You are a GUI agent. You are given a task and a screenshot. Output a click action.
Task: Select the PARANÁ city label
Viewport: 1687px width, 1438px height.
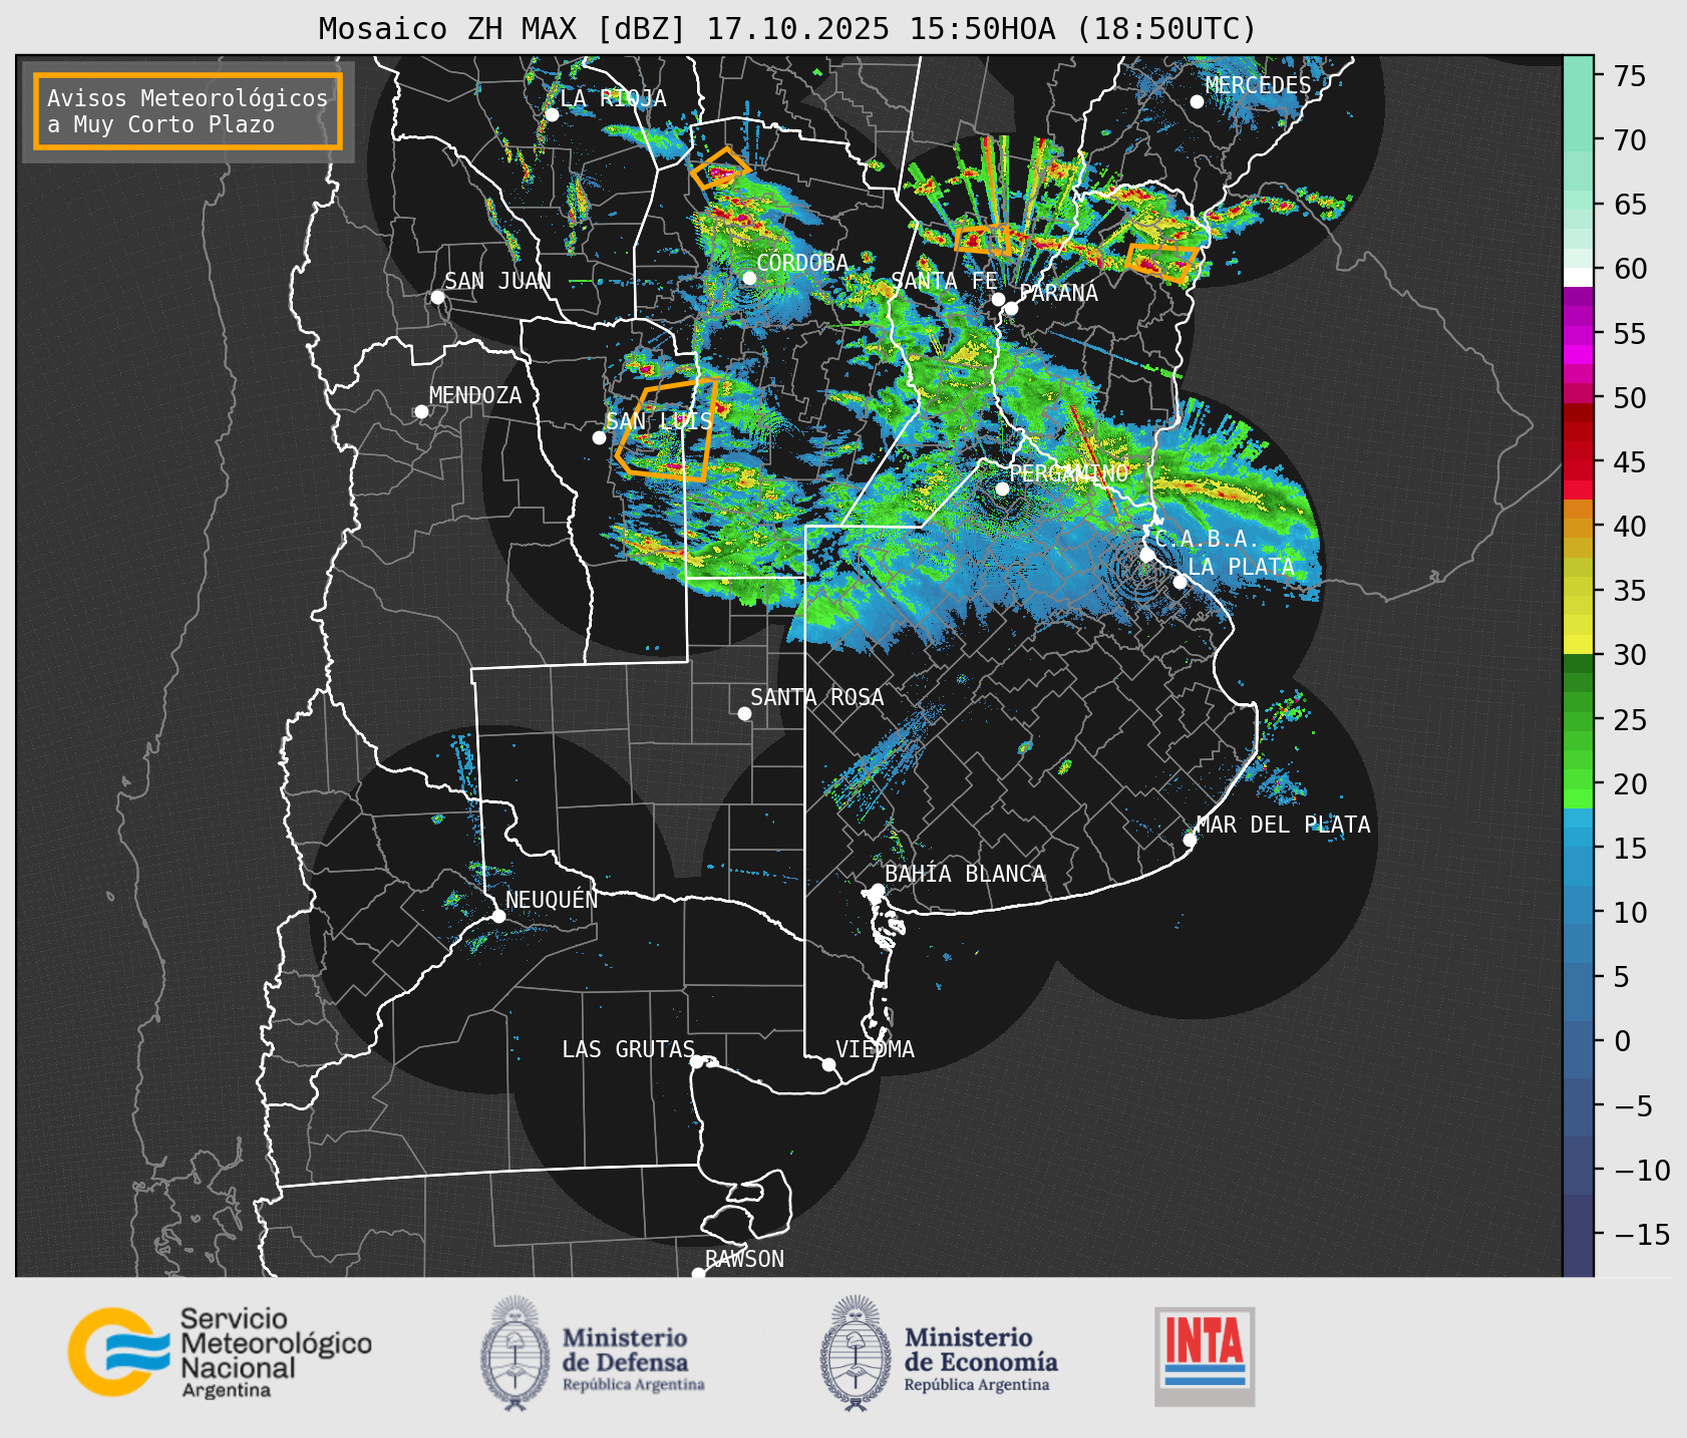1058,292
